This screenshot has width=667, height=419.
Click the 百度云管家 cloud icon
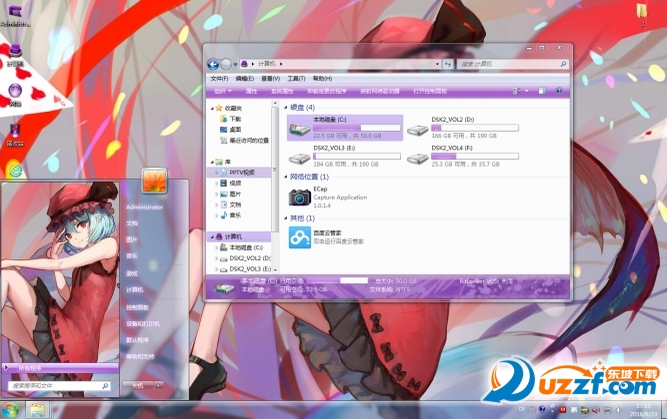click(x=300, y=237)
